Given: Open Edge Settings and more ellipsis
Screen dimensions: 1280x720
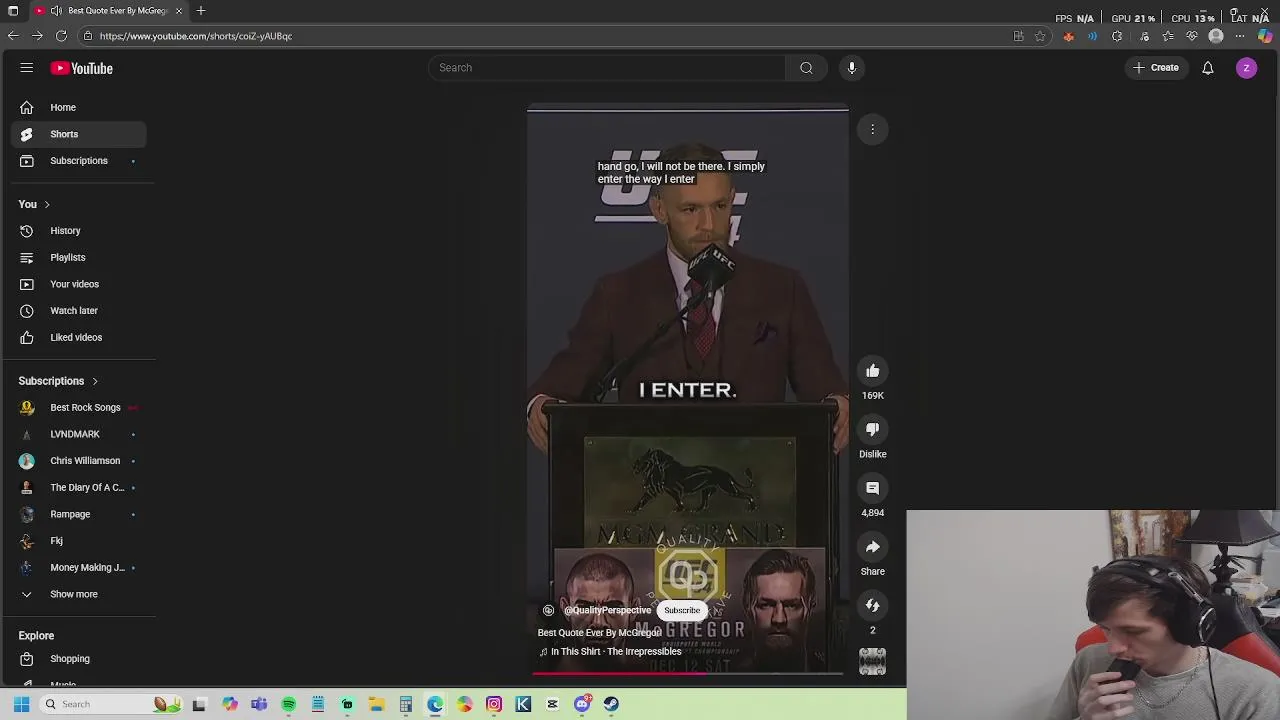Looking at the screenshot, I should pyautogui.click(x=1240, y=36).
